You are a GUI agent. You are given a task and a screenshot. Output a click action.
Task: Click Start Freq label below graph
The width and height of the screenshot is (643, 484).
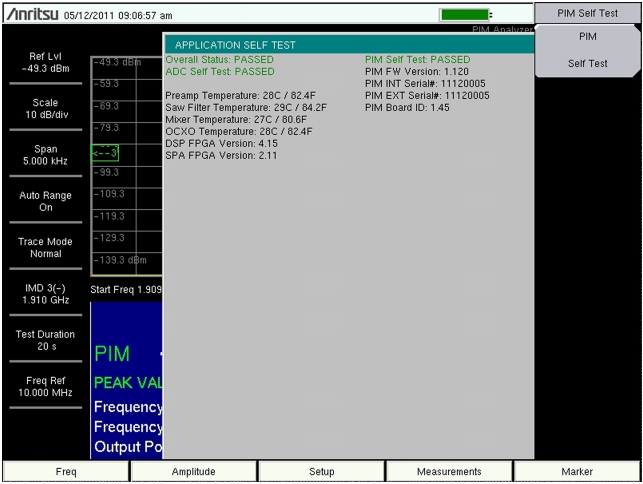(x=126, y=290)
